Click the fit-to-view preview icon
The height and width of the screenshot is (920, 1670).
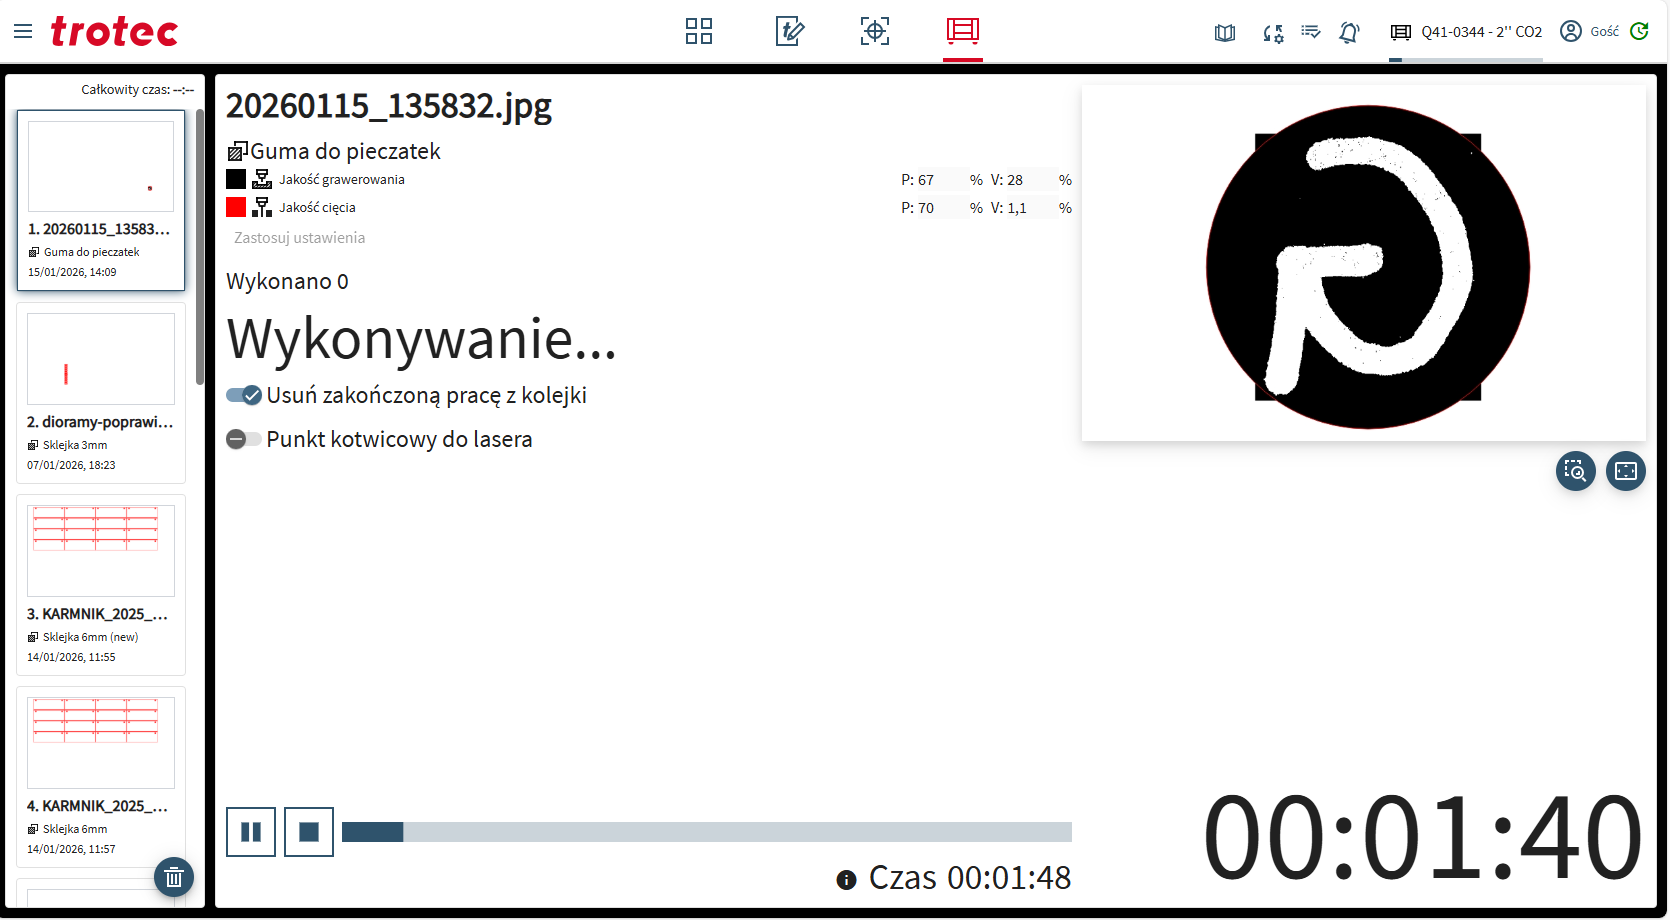click(x=1625, y=471)
